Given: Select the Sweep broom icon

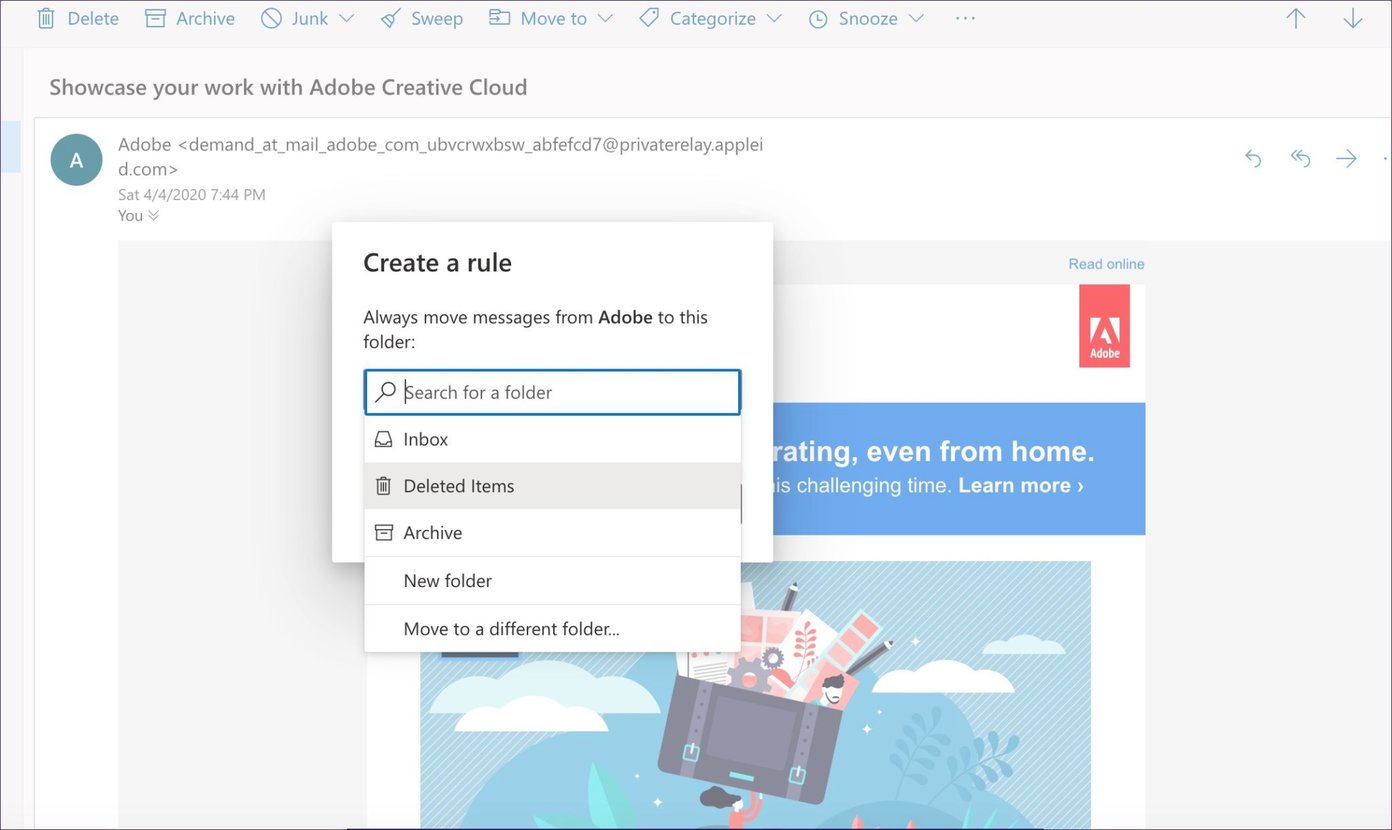Looking at the screenshot, I should [392, 17].
